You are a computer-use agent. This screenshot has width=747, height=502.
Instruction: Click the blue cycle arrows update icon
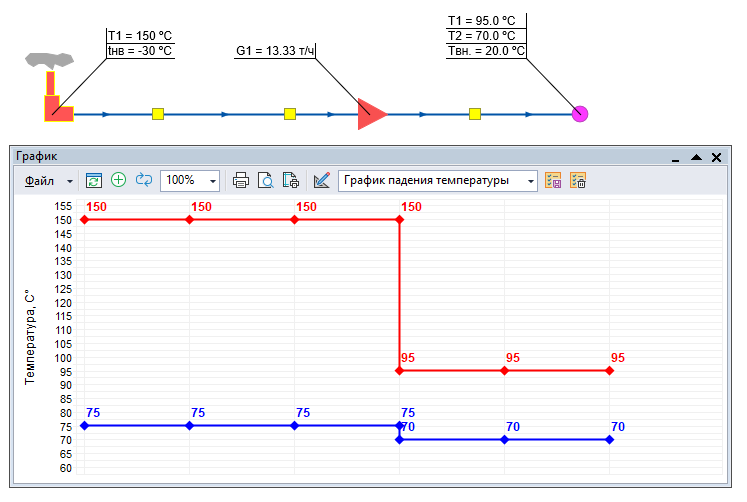point(143,180)
